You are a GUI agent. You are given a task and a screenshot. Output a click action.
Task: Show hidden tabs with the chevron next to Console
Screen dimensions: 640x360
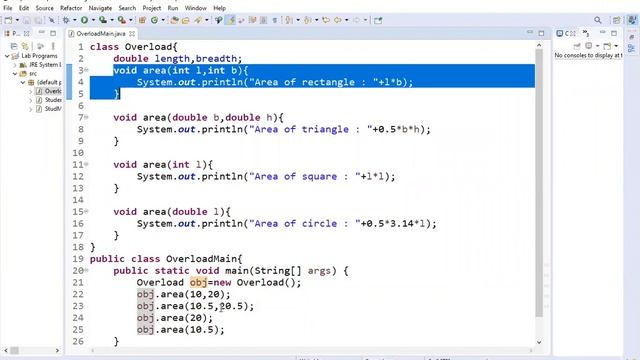tap(586, 33)
